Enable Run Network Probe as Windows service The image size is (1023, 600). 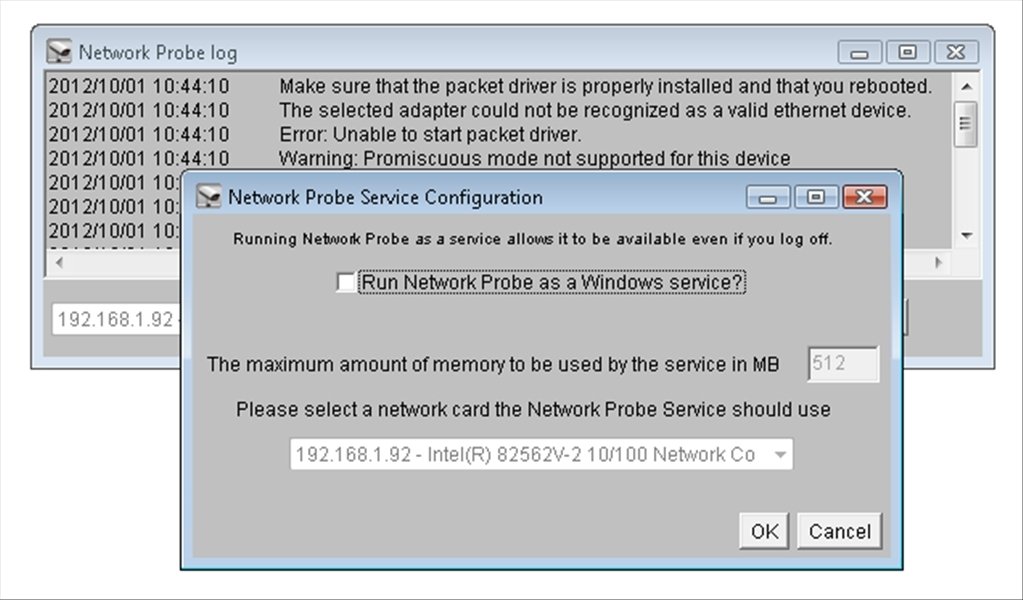[x=346, y=282]
